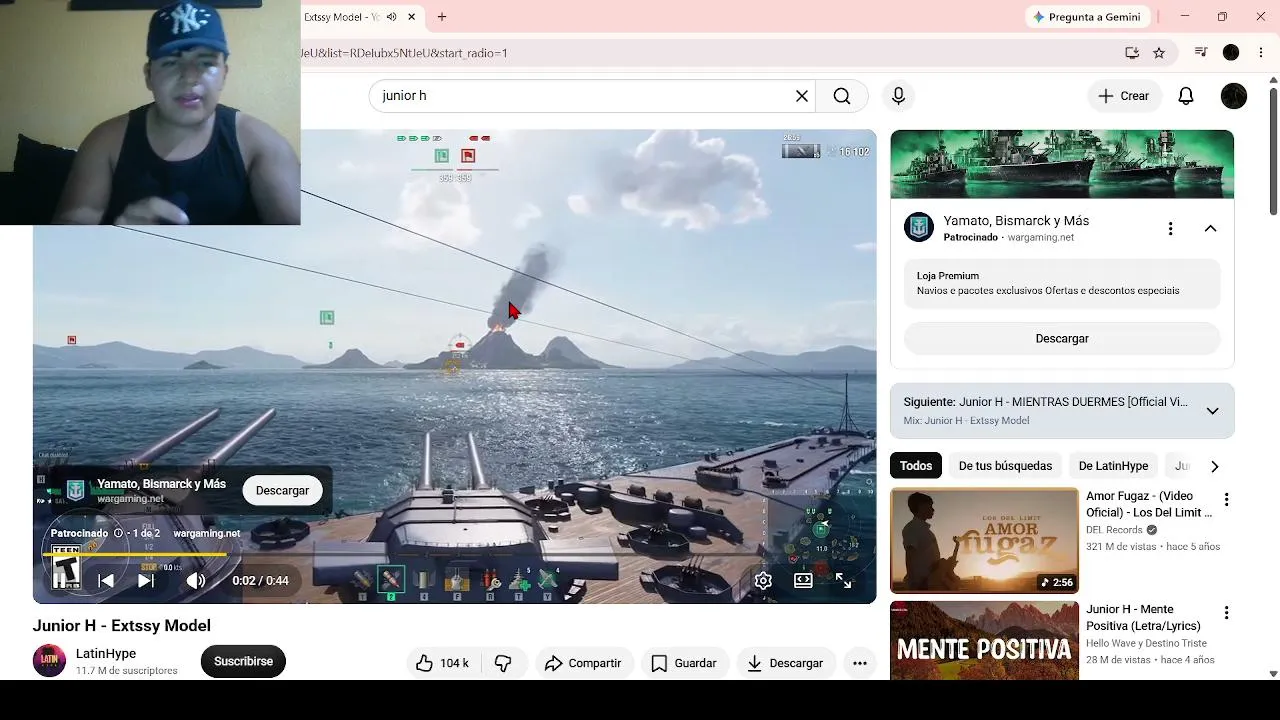Switch to the Extssy Model browser tab
Viewport: 1280px width, 720px height.
click(340, 17)
